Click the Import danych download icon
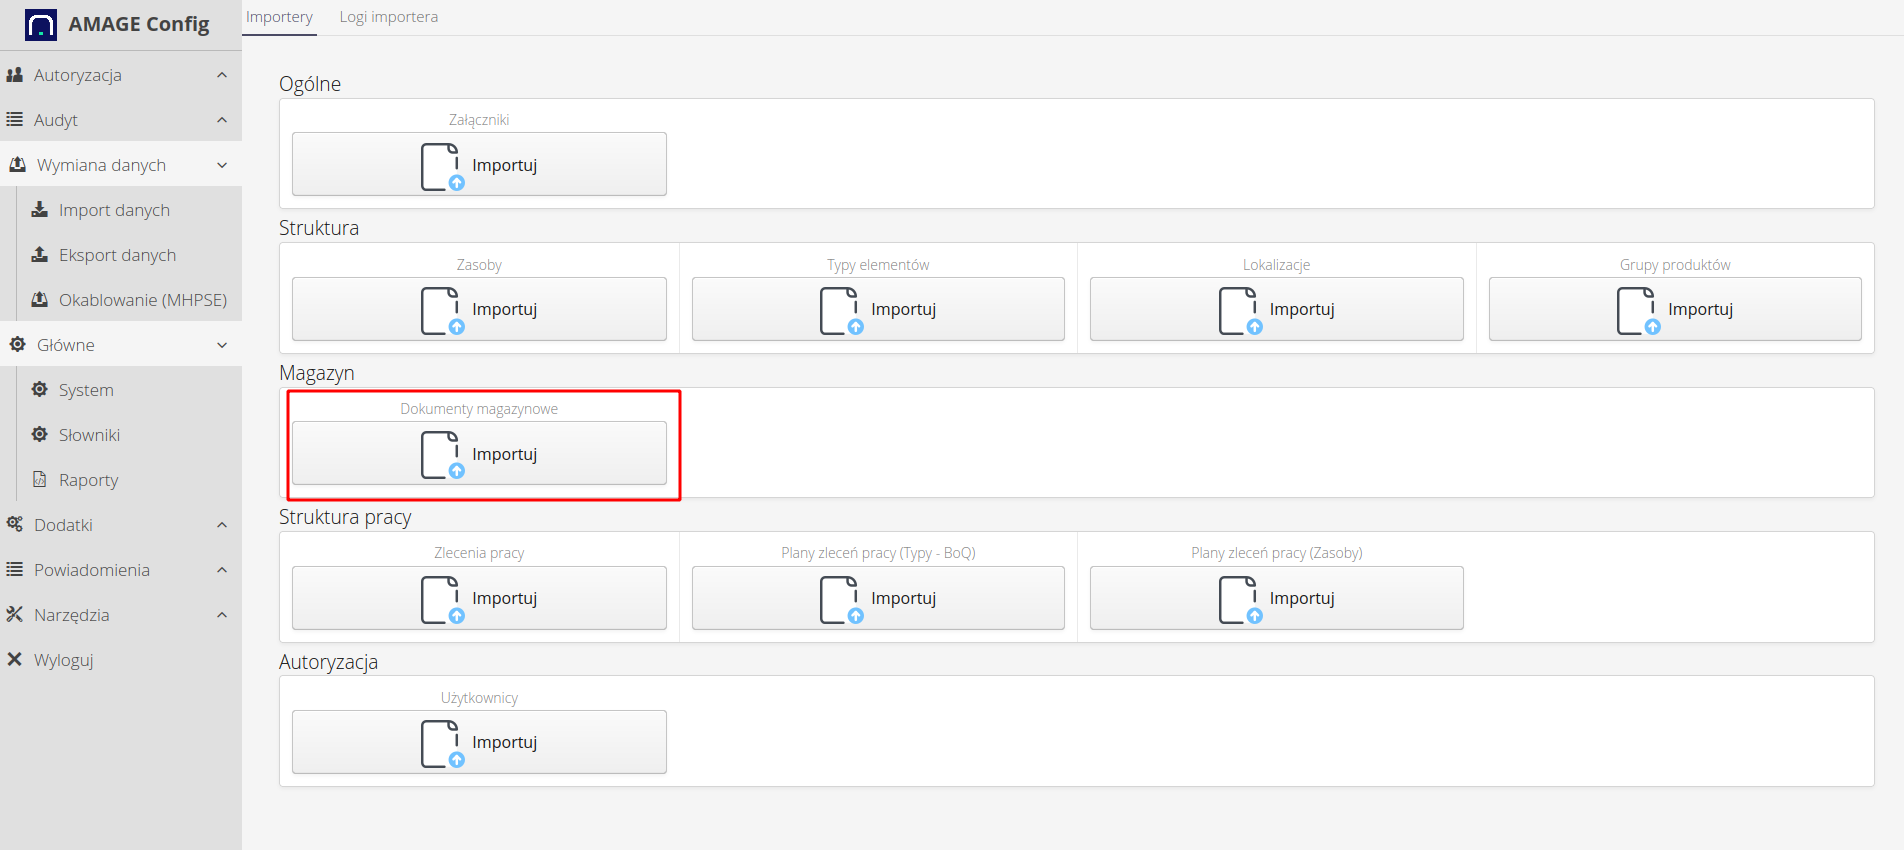1904x850 pixels. (x=40, y=210)
